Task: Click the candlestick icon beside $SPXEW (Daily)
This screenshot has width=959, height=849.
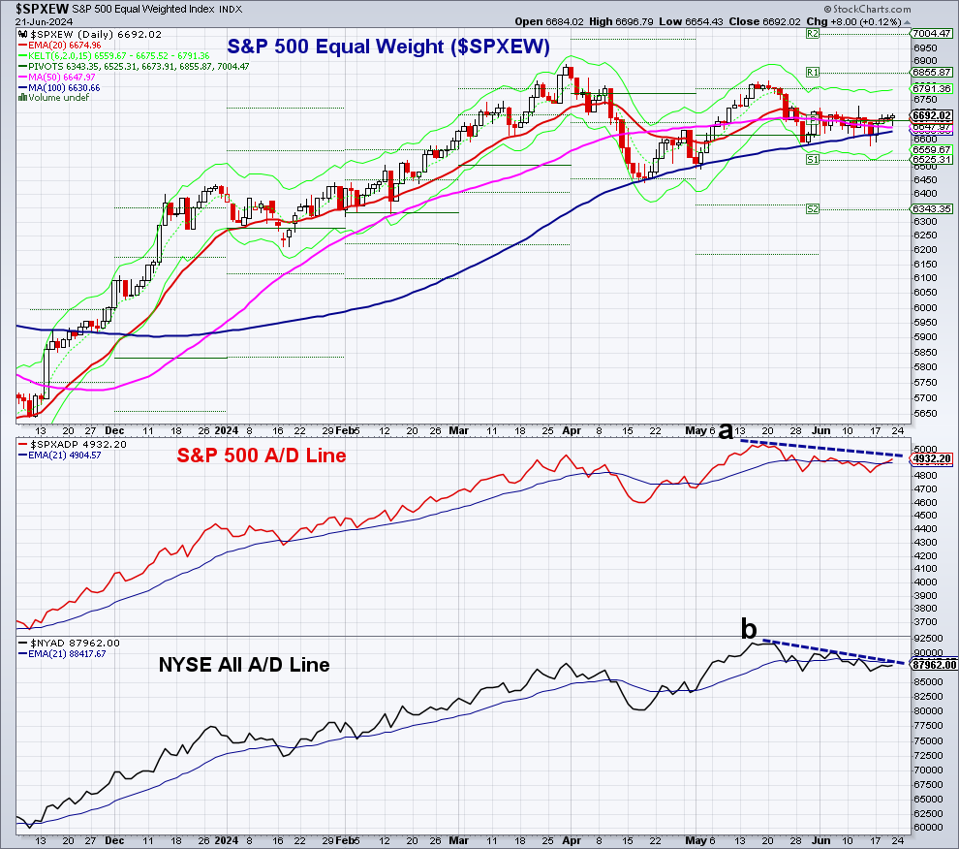Action: pyautogui.click(x=23, y=35)
